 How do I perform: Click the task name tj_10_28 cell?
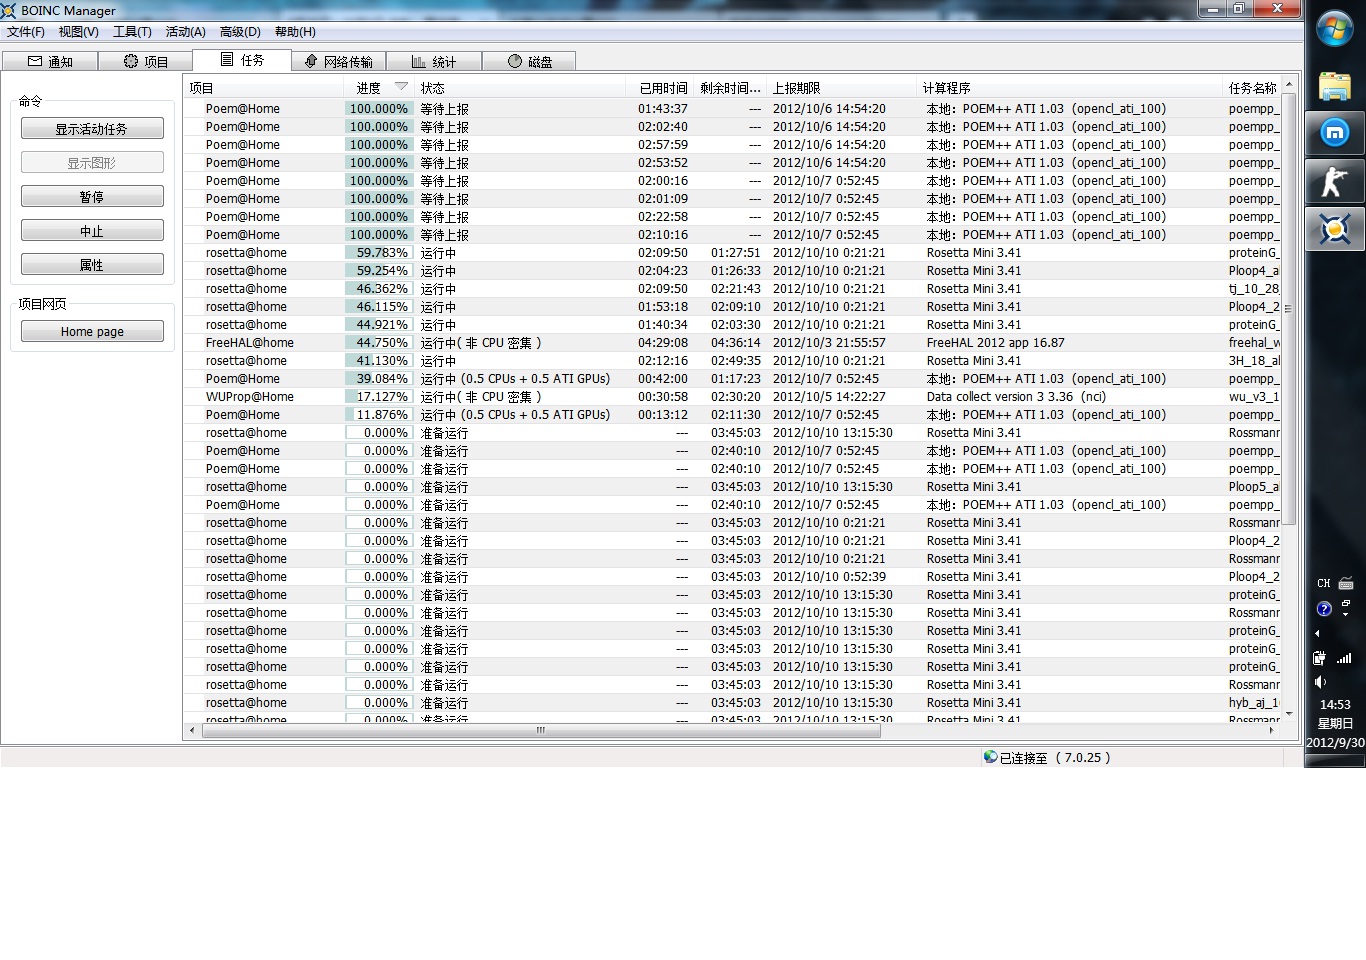(x=1254, y=289)
